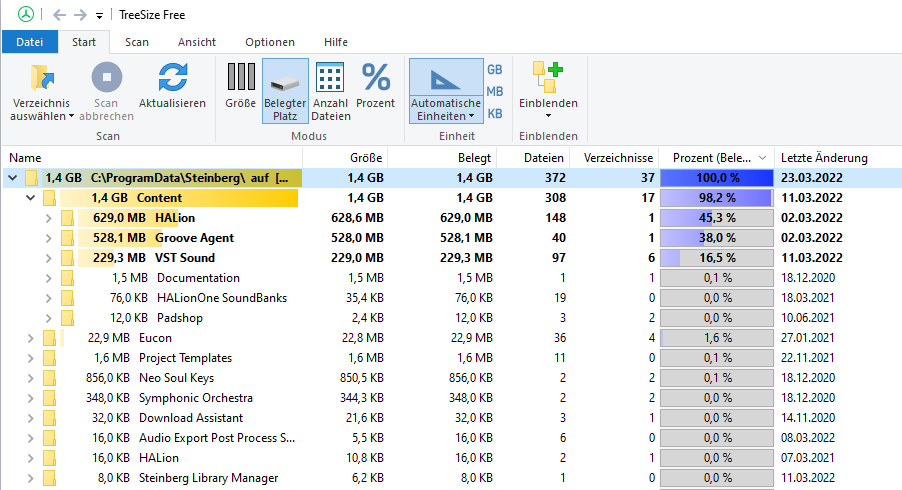This screenshot has height=490, width=902.
Task: Click the Einblenden icon in ribbon
Action: point(547,78)
